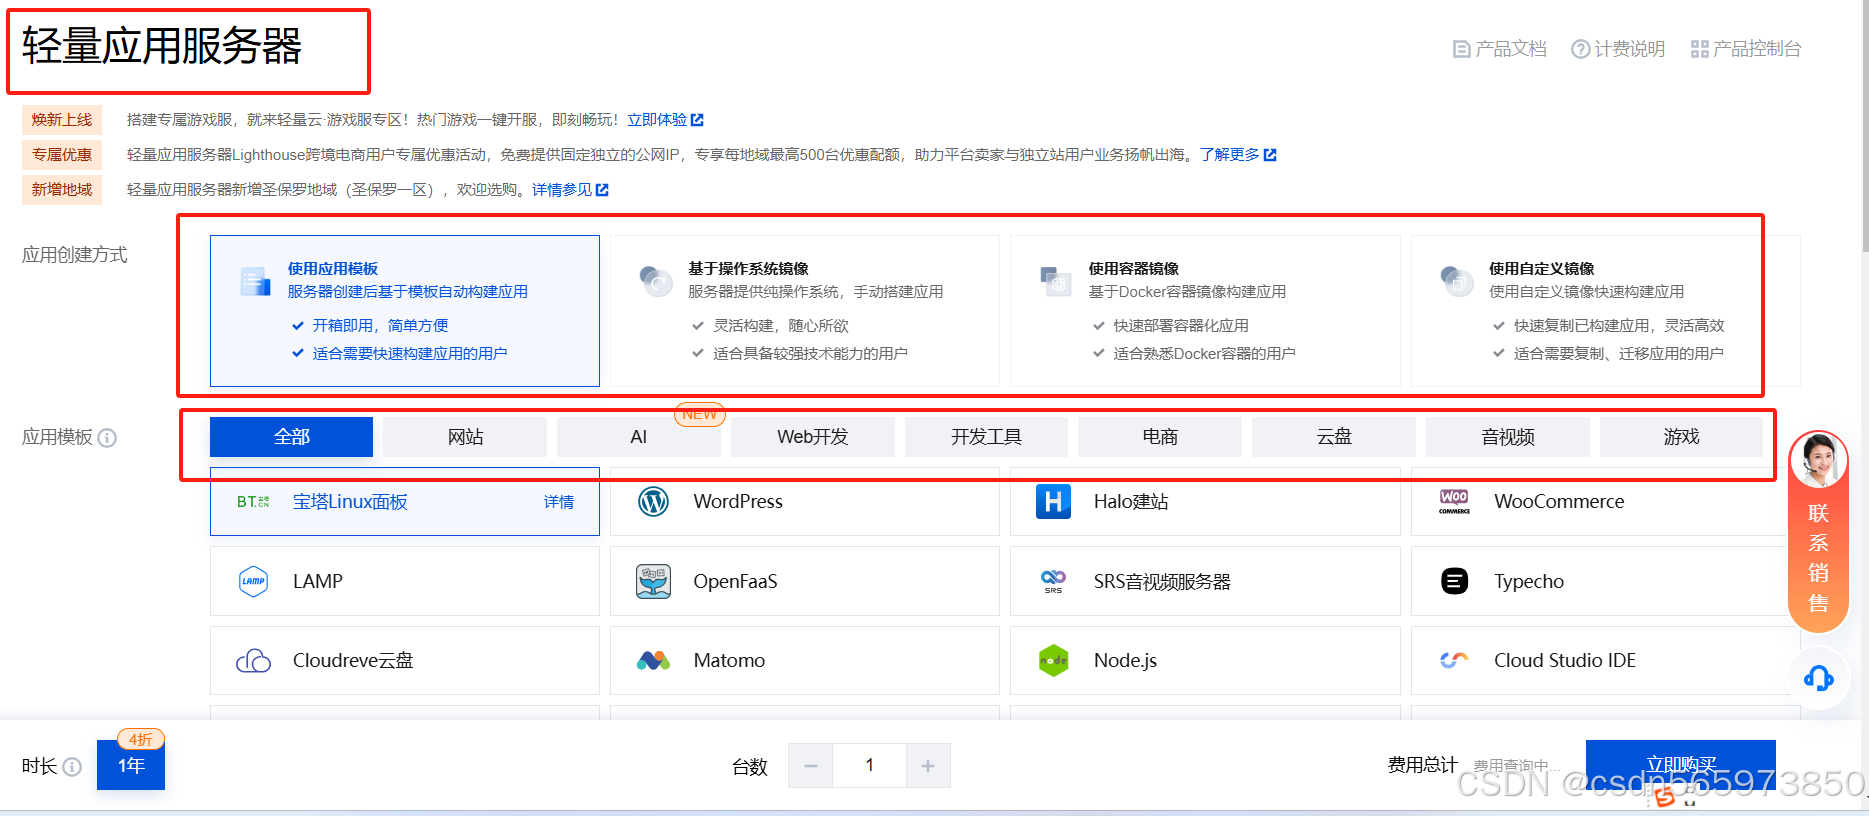Click the Typecho logo icon
Viewport: 1869px width, 816px height.
coord(1455,581)
